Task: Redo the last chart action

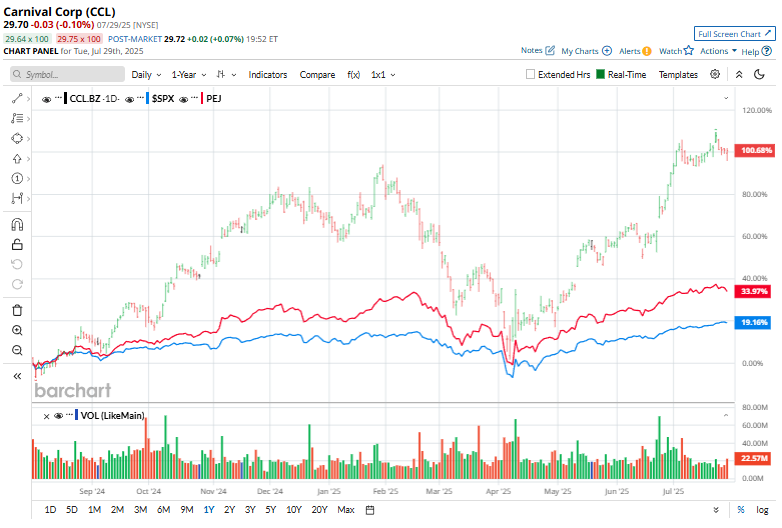Action: pyautogui.click(x=17, y=284)
